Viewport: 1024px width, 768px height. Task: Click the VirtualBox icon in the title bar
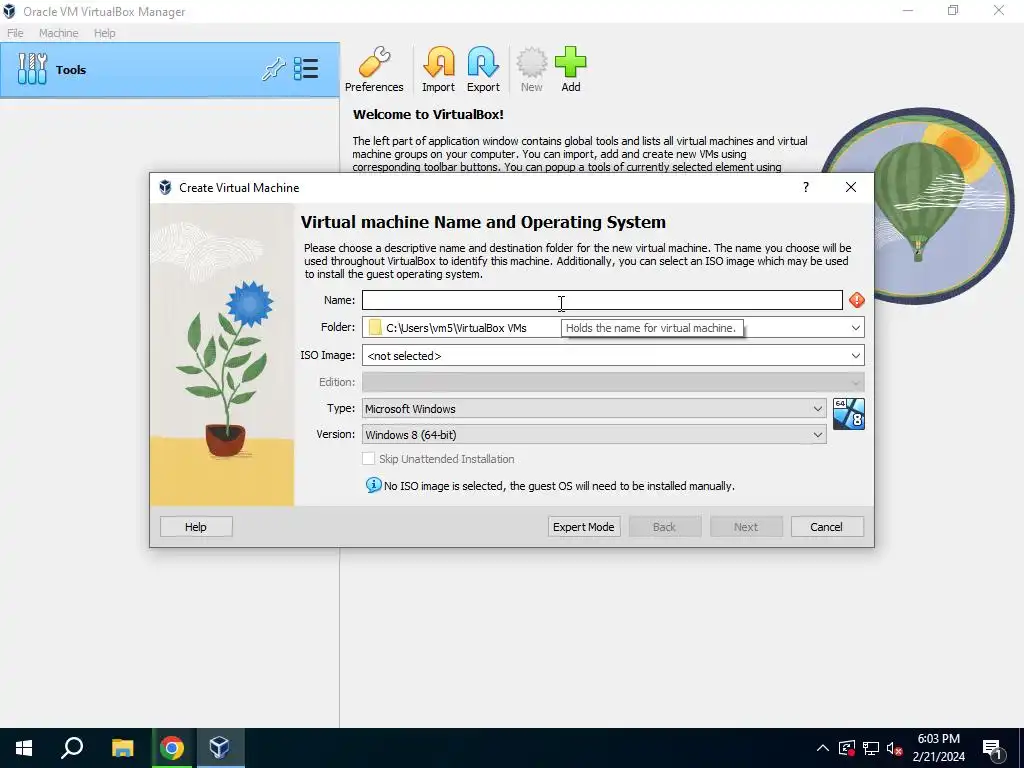(x=9, y=11)
